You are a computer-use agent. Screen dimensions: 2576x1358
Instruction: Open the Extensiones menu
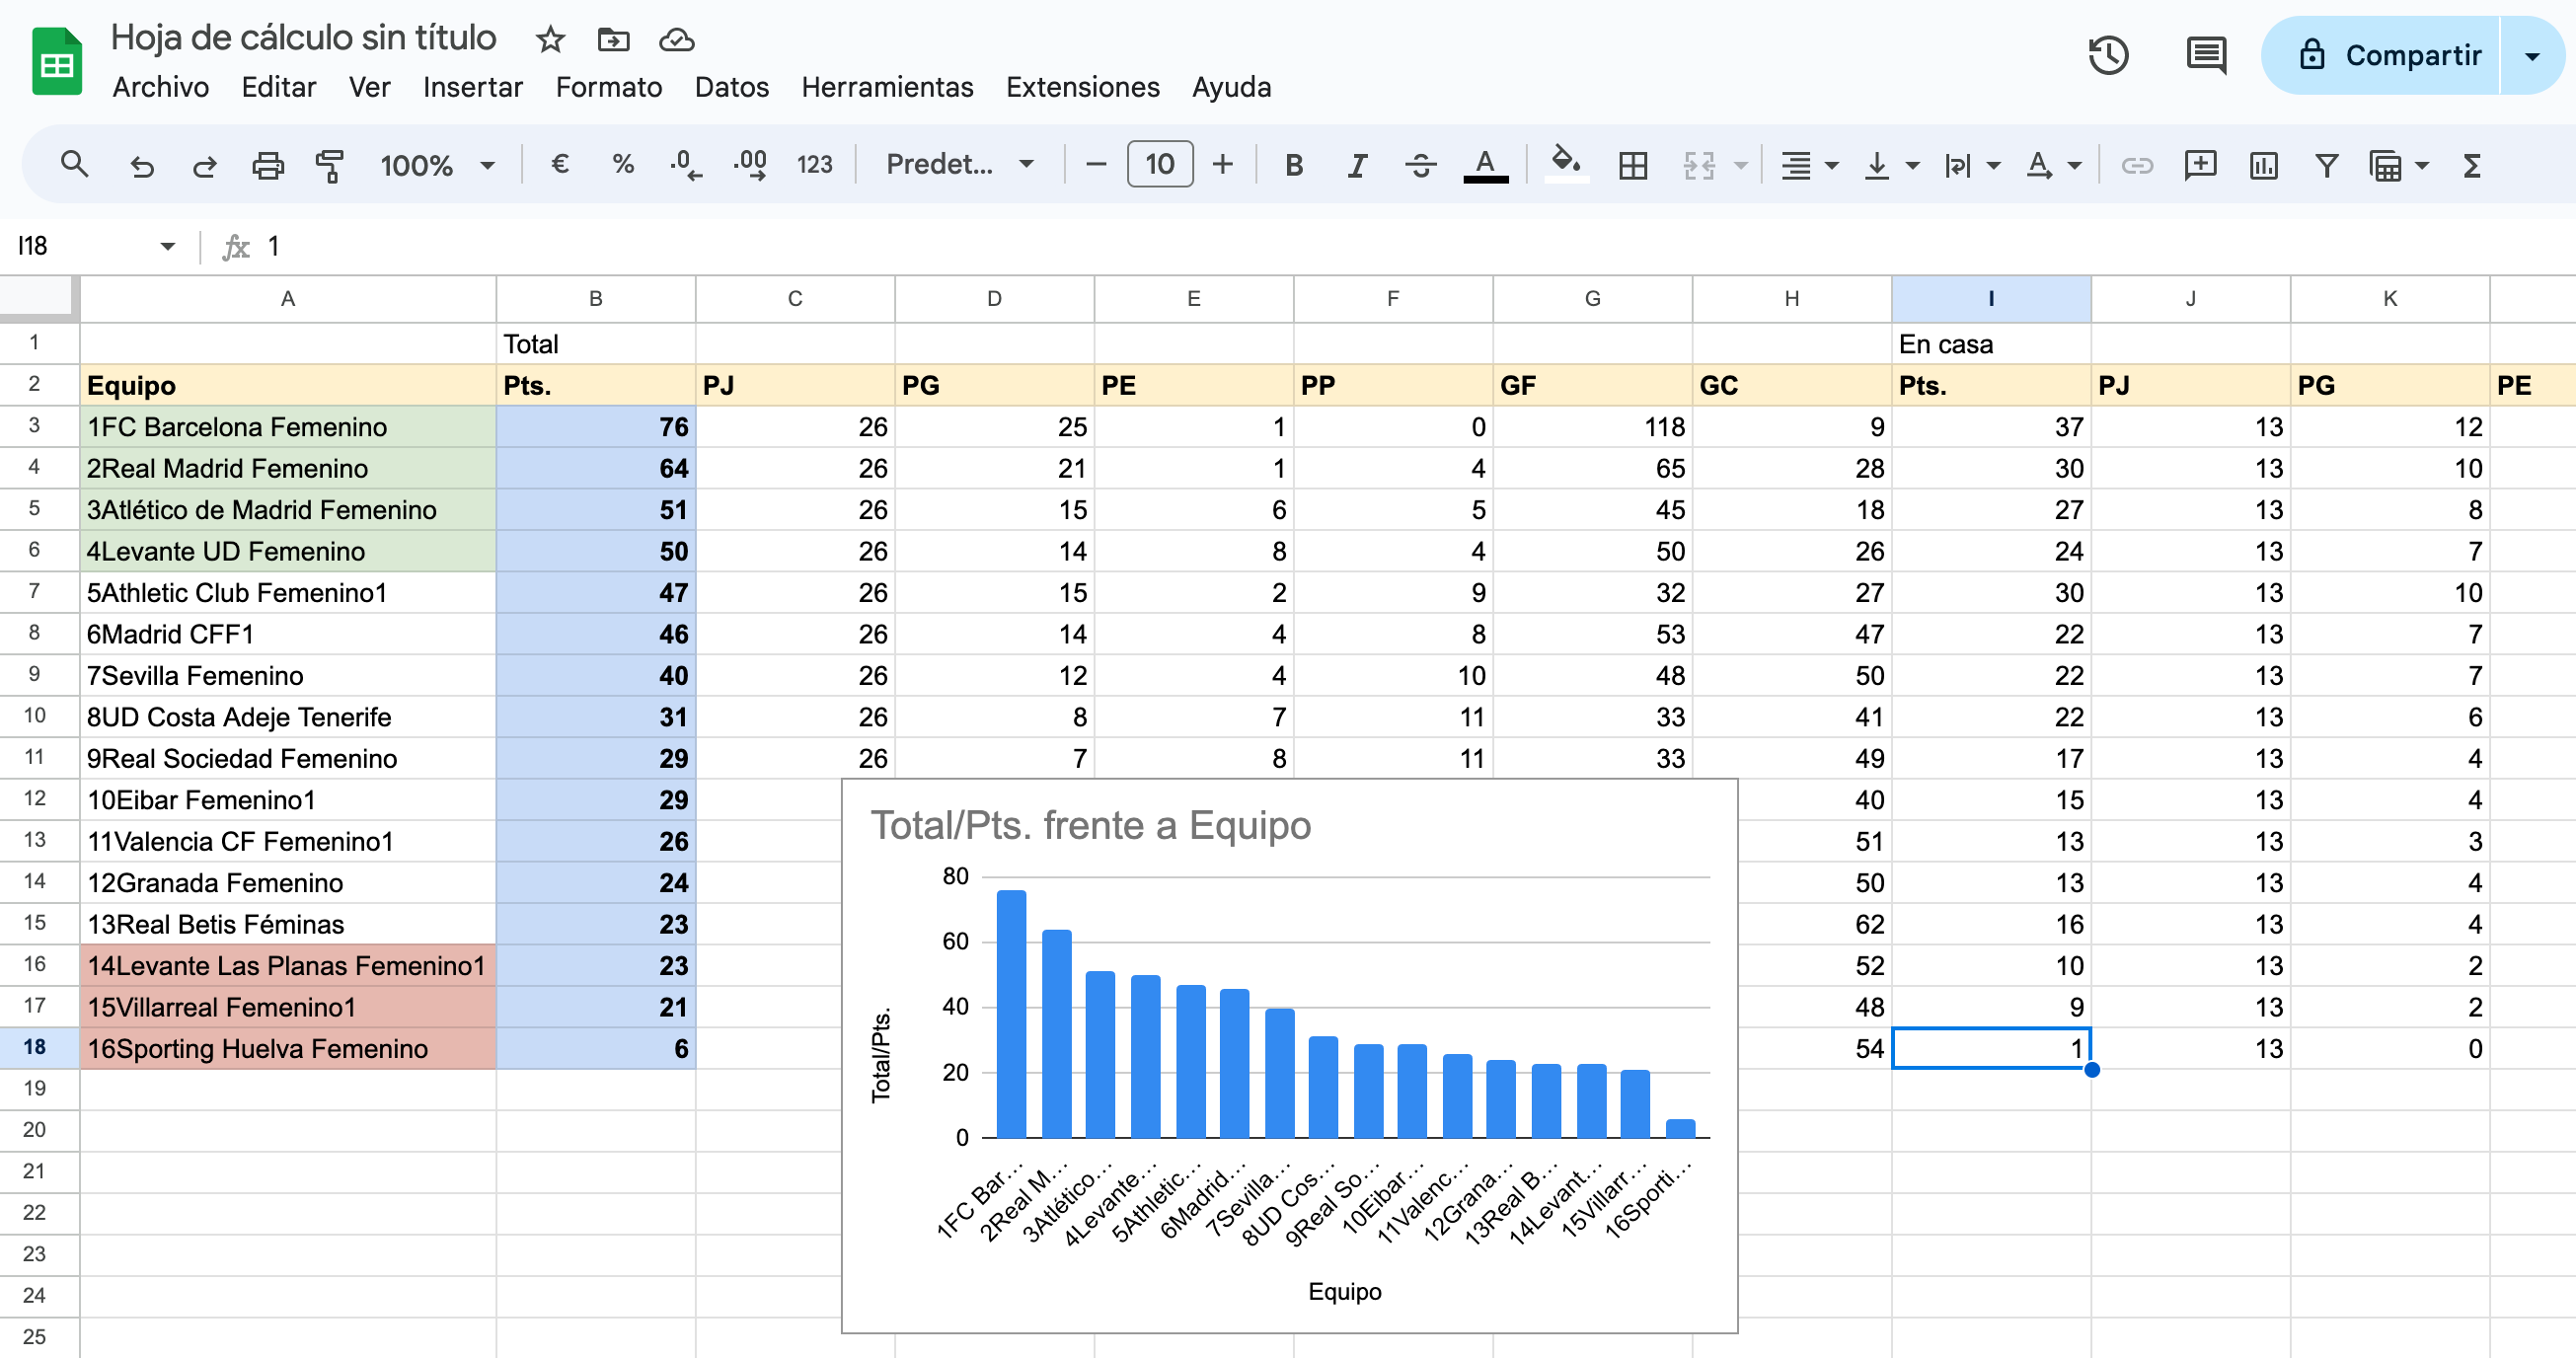pos(1082,88)
